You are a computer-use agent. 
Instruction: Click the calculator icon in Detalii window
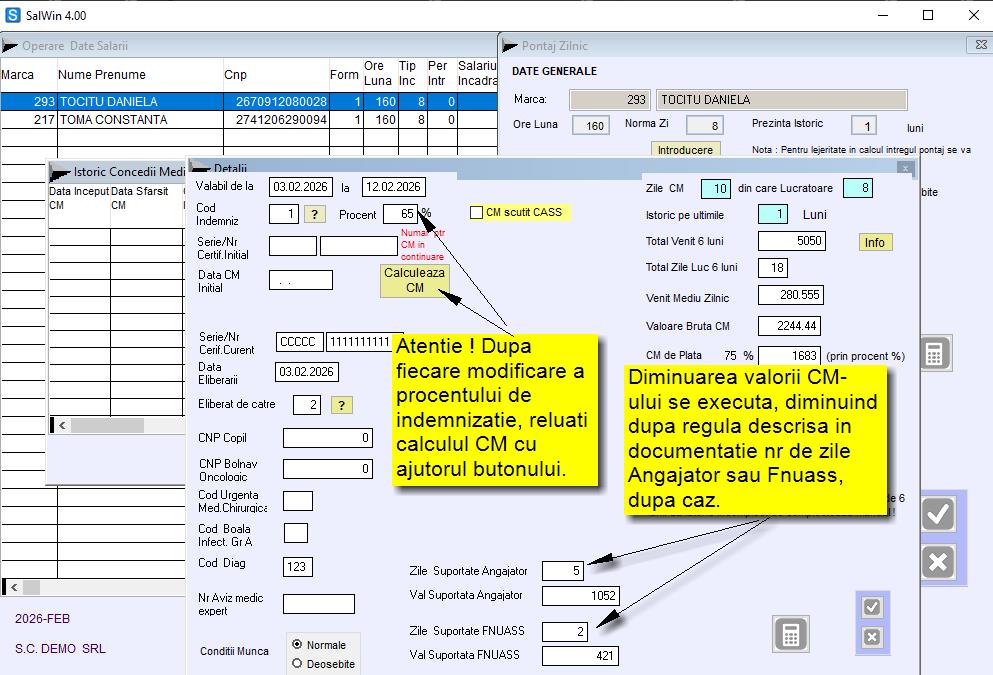coord(790,634)
